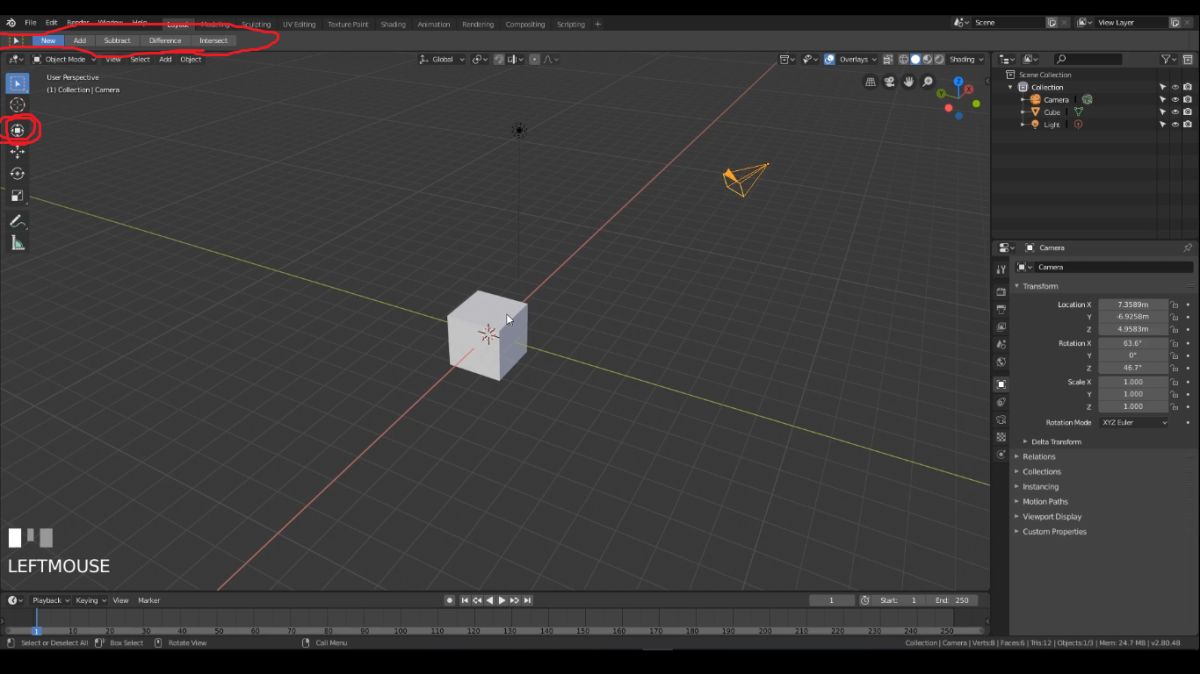This screenshot has height=674, width=1200.
Task: Open the Shading options dropdown
Action: pyautogui.click(x=966, y=59)
